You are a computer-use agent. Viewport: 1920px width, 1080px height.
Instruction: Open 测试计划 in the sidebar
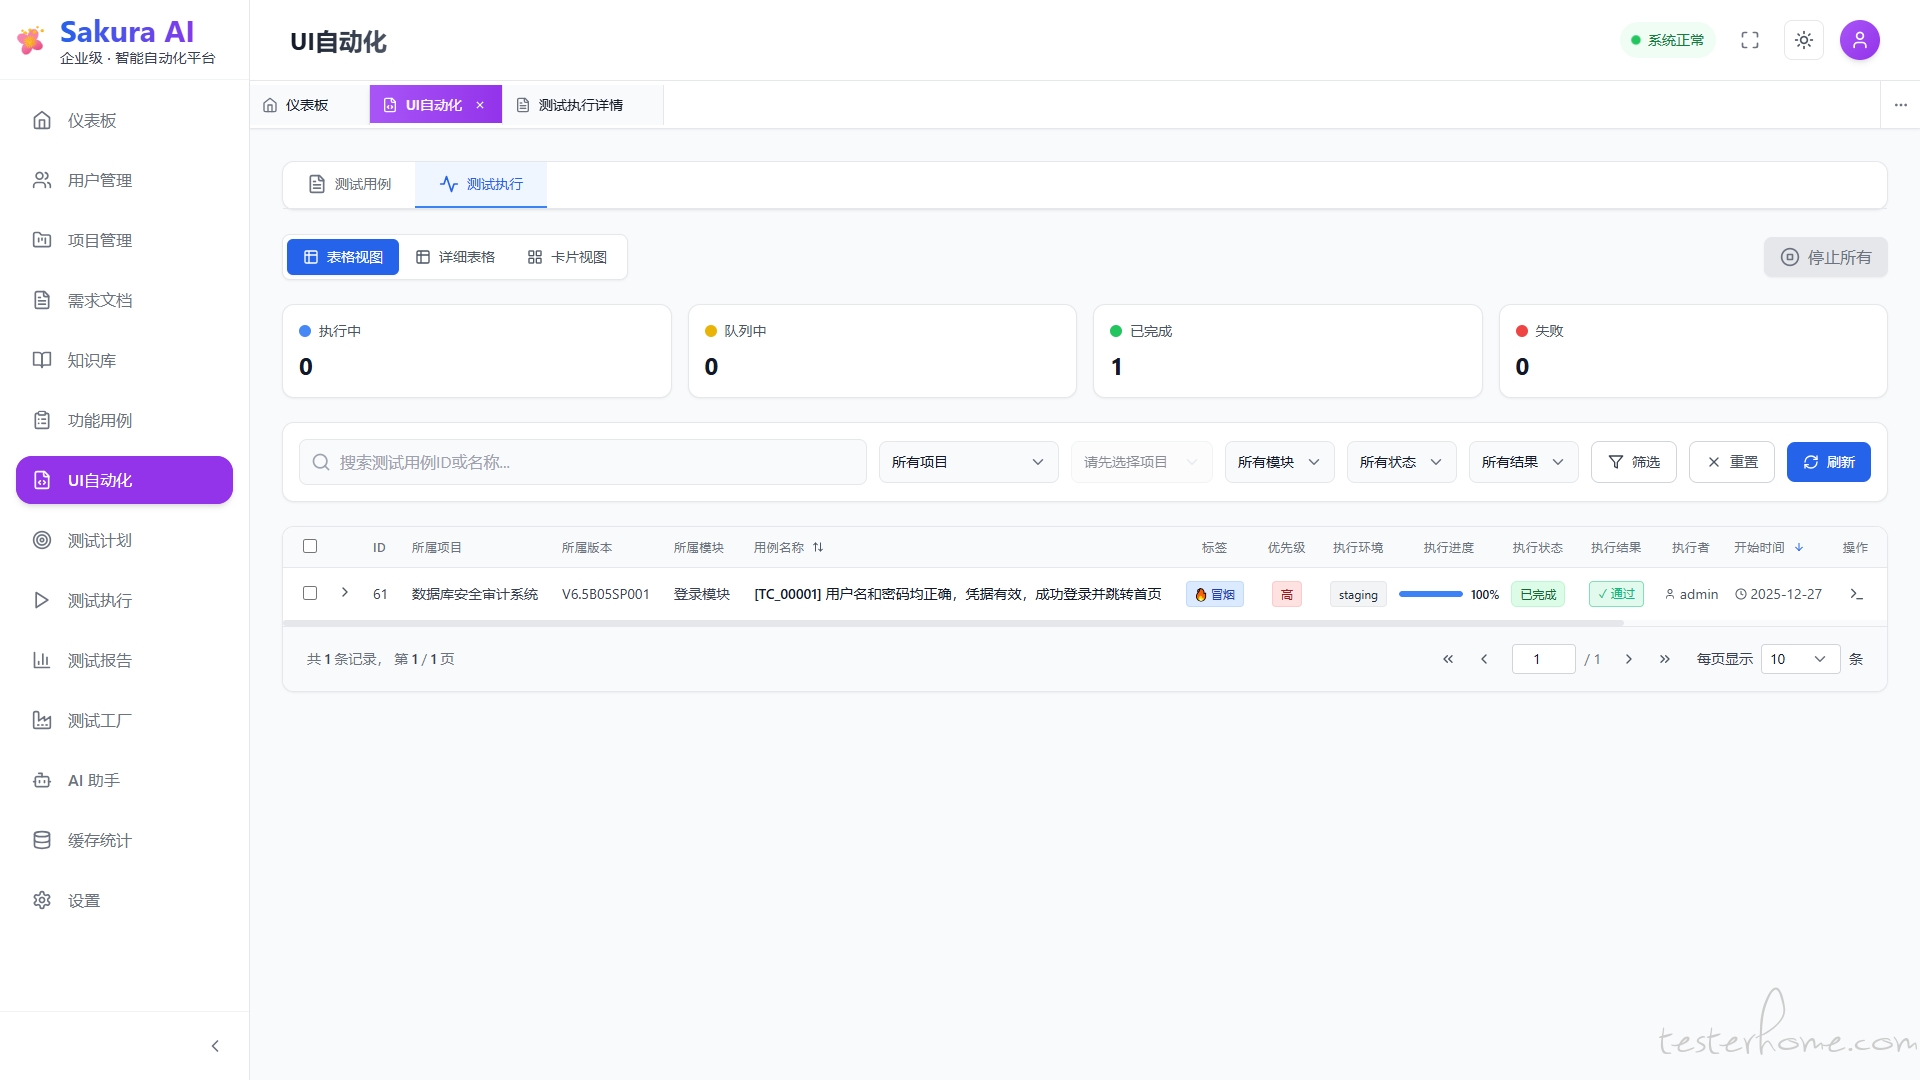coord(100,540)
